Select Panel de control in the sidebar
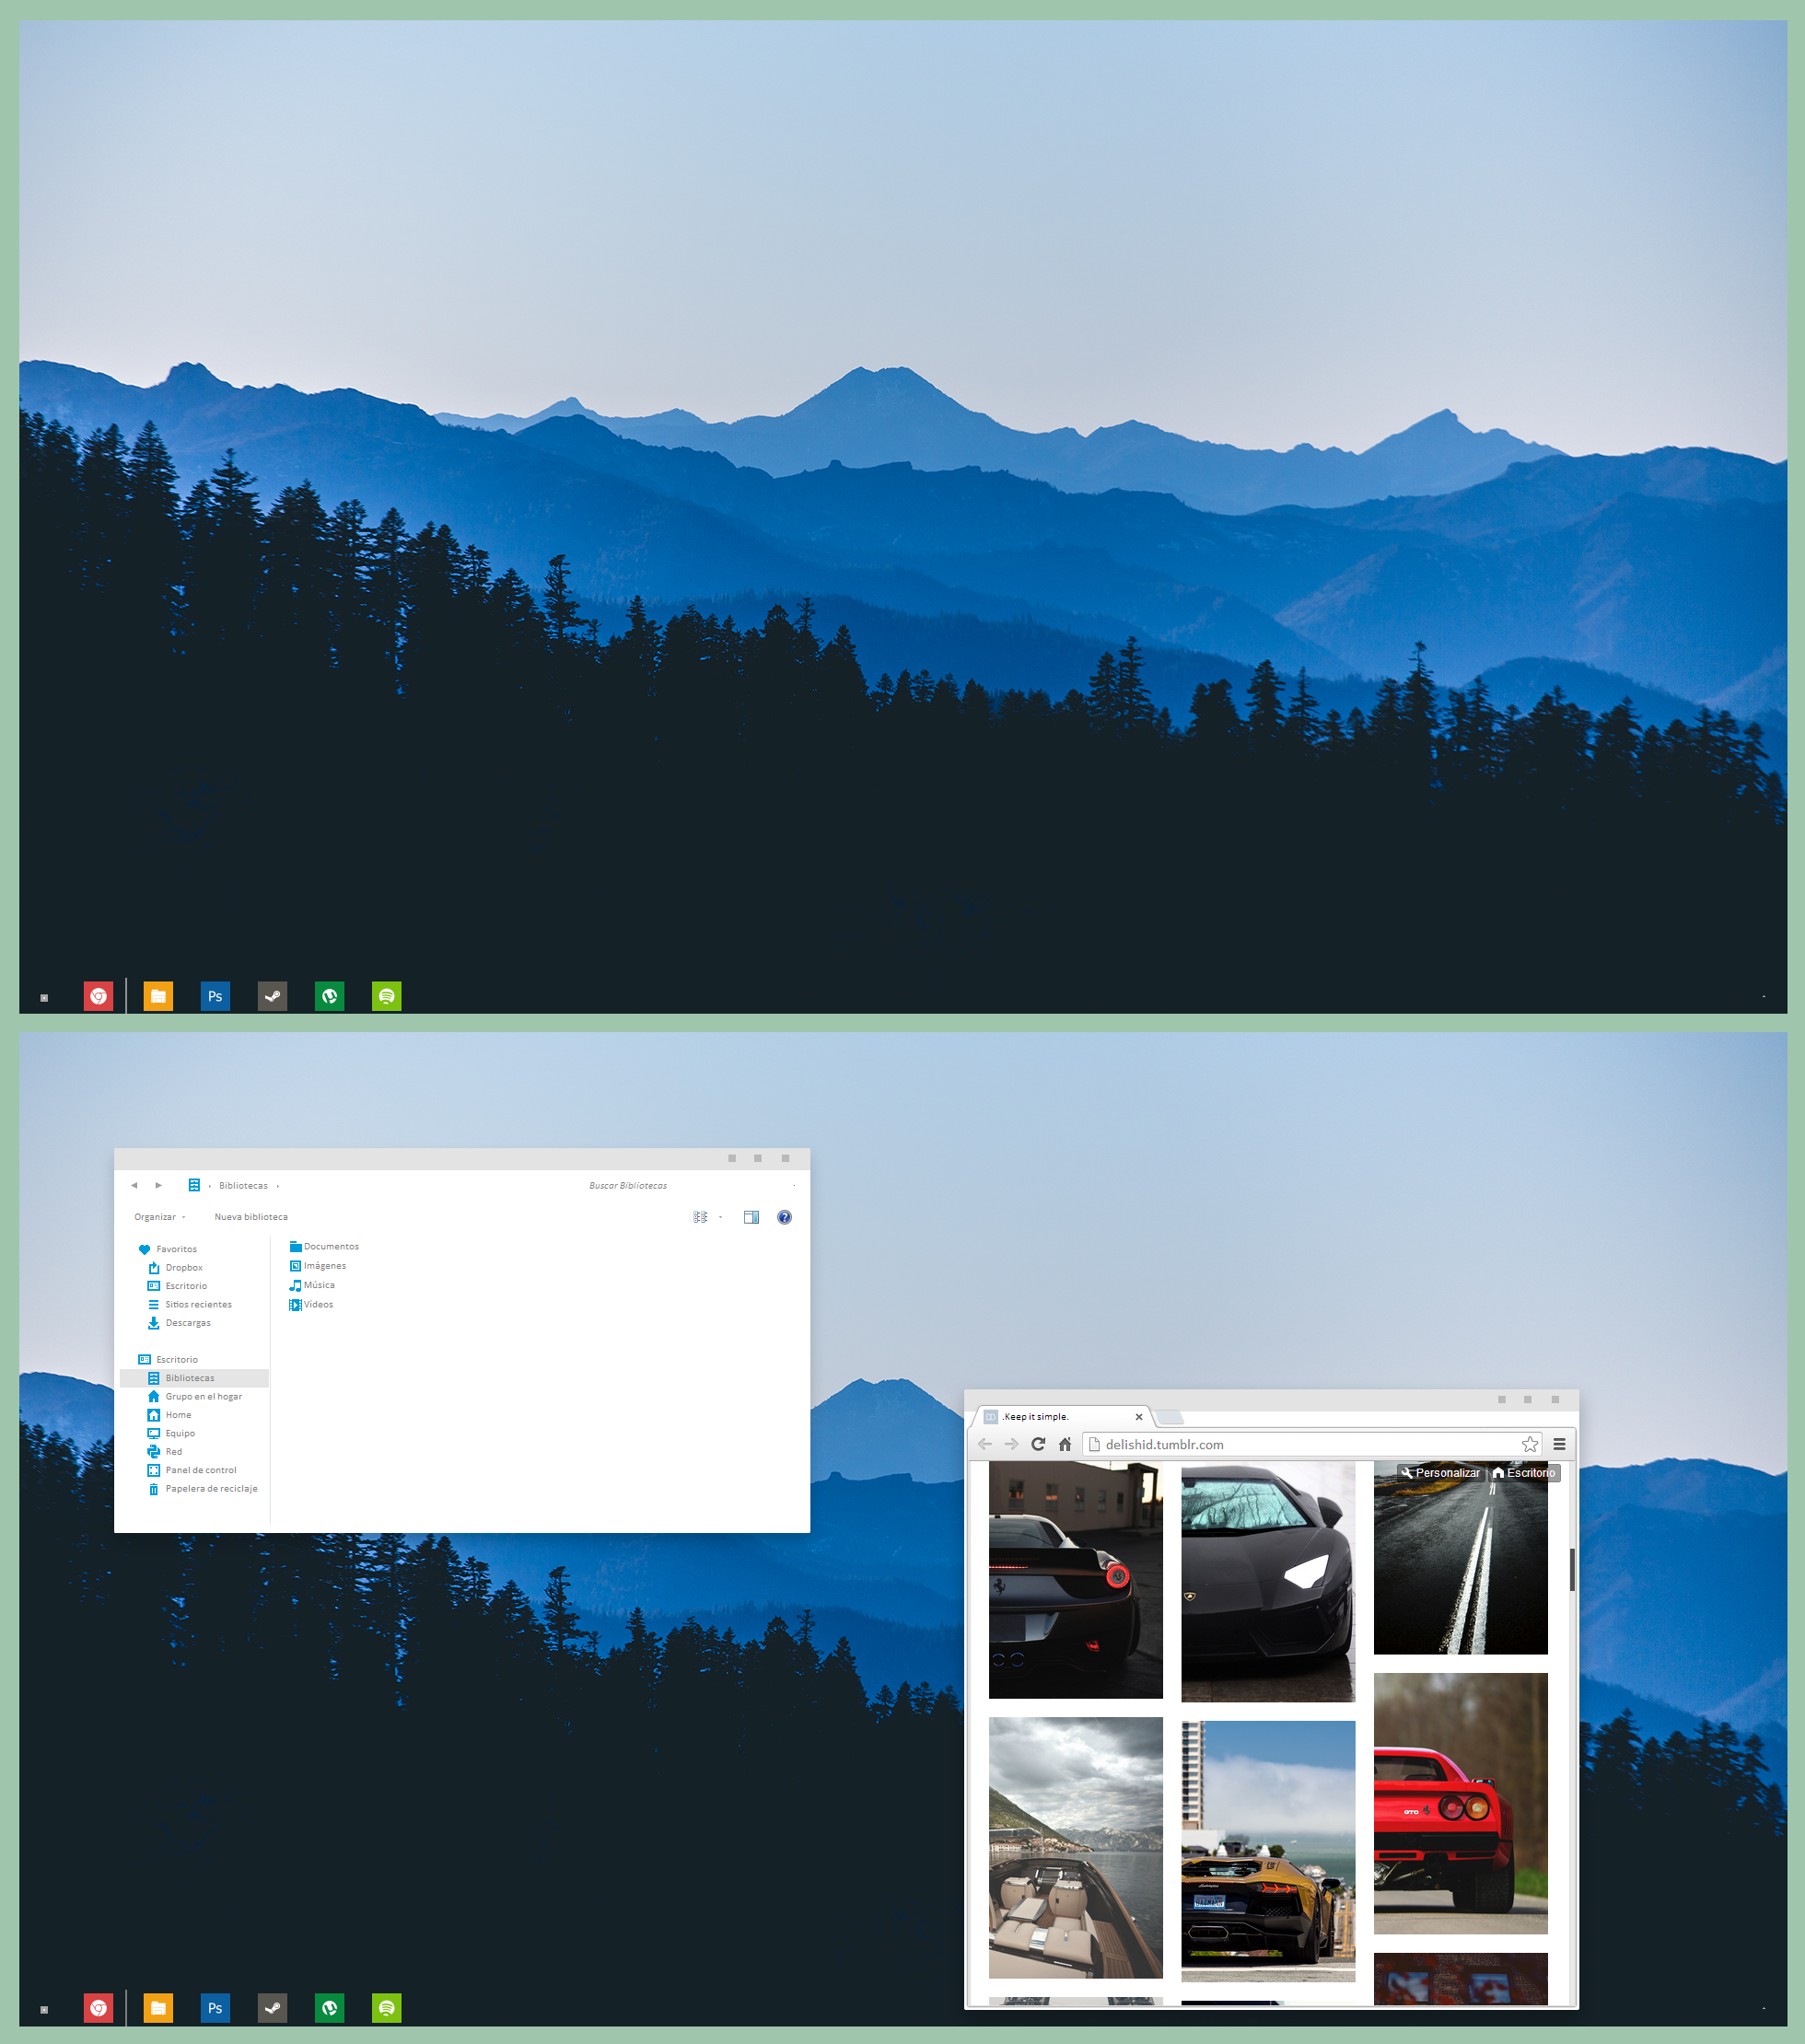The image size is (1805, 2044). [x=201, y=1469]
